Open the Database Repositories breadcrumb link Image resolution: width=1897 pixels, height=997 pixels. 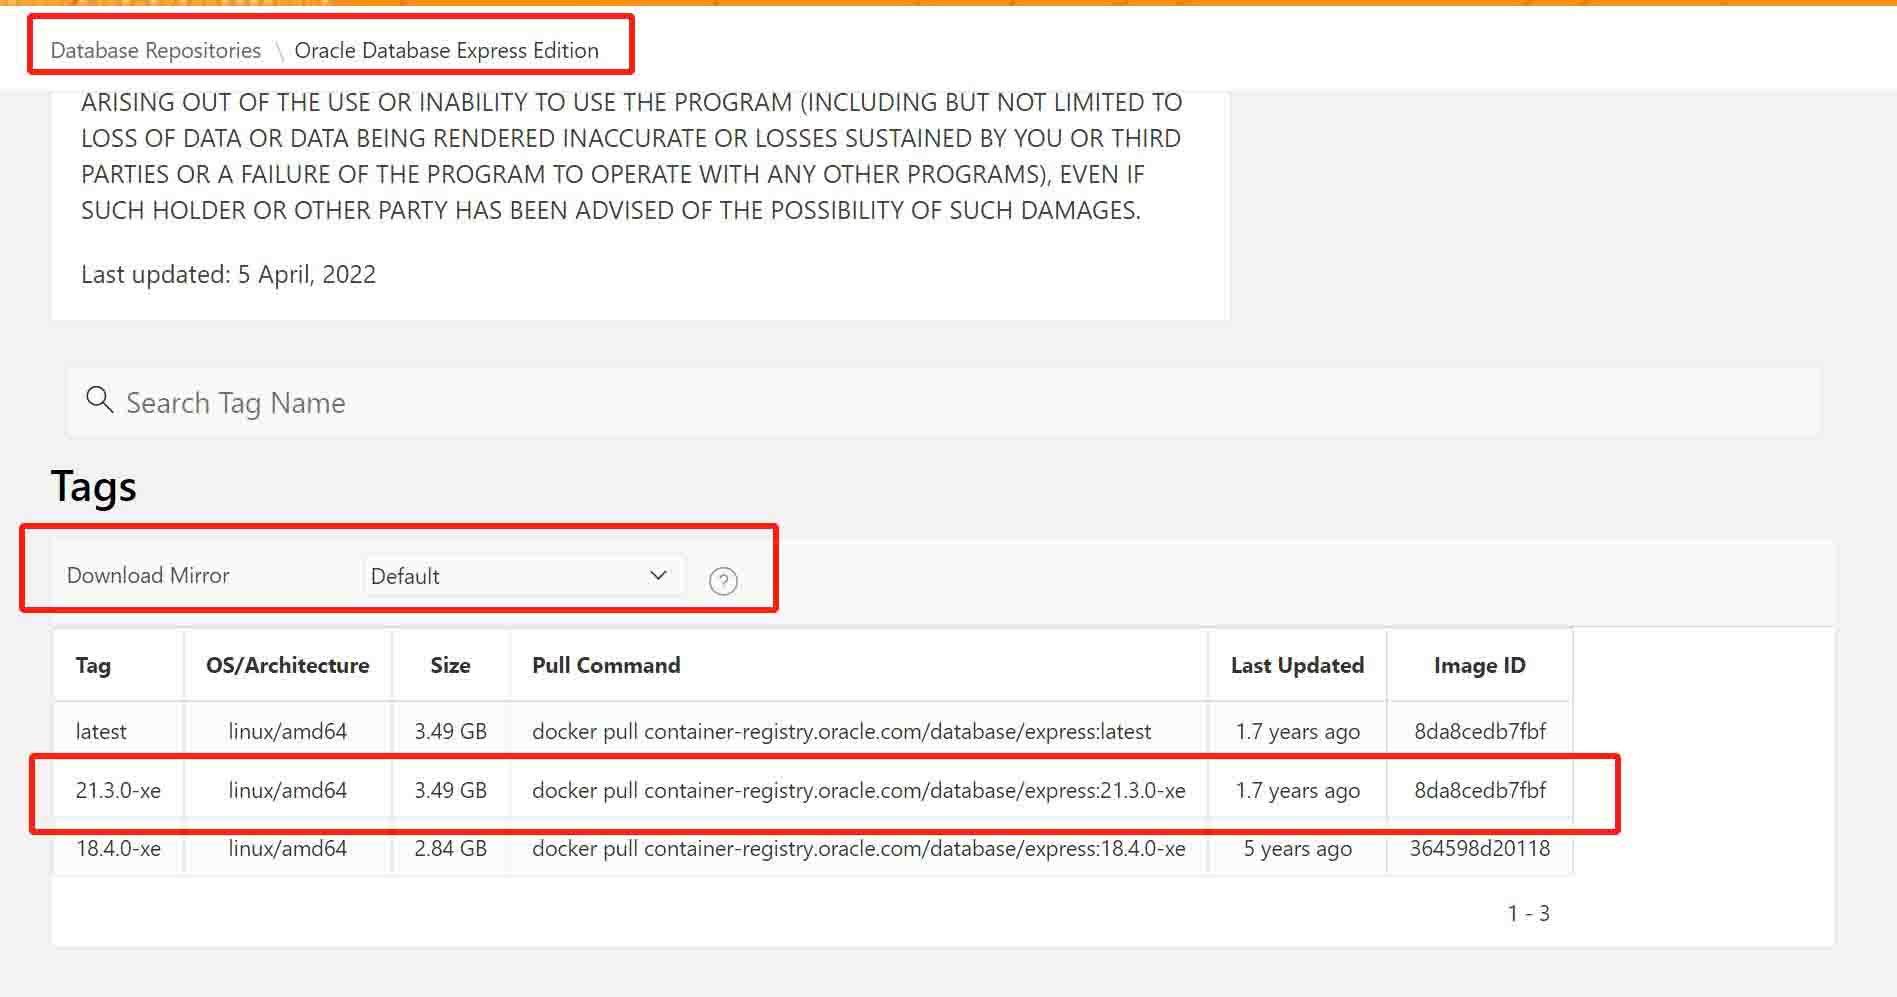click(155, 50)
